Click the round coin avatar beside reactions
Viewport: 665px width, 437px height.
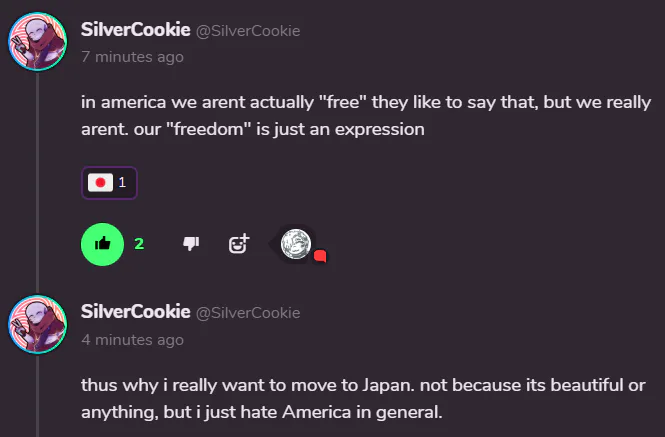(296, 243)
